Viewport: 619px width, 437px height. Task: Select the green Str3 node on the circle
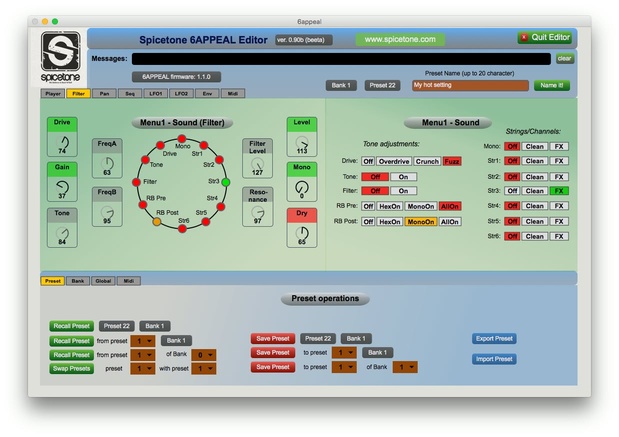tap(226, 181)
